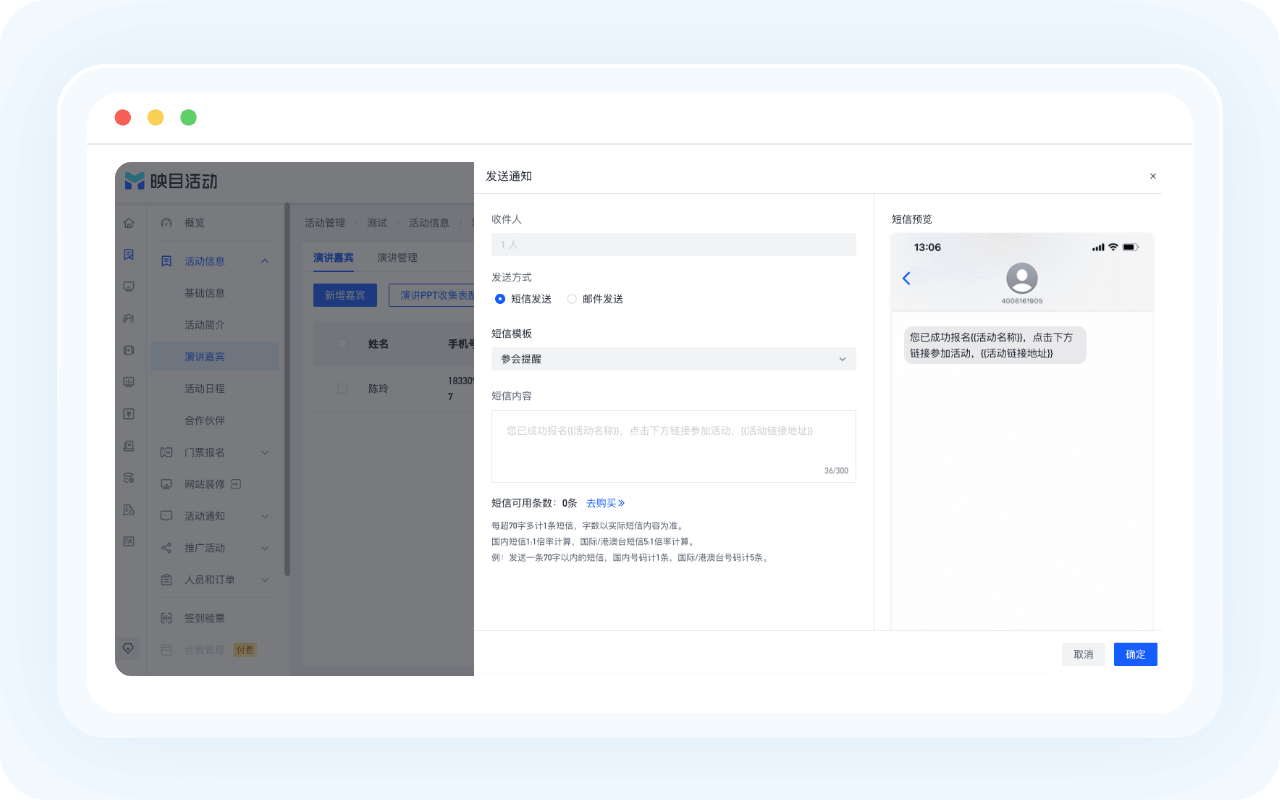Click the blue back arrow in the SMS preview
Screen dimensions: 1280x800
907,278
